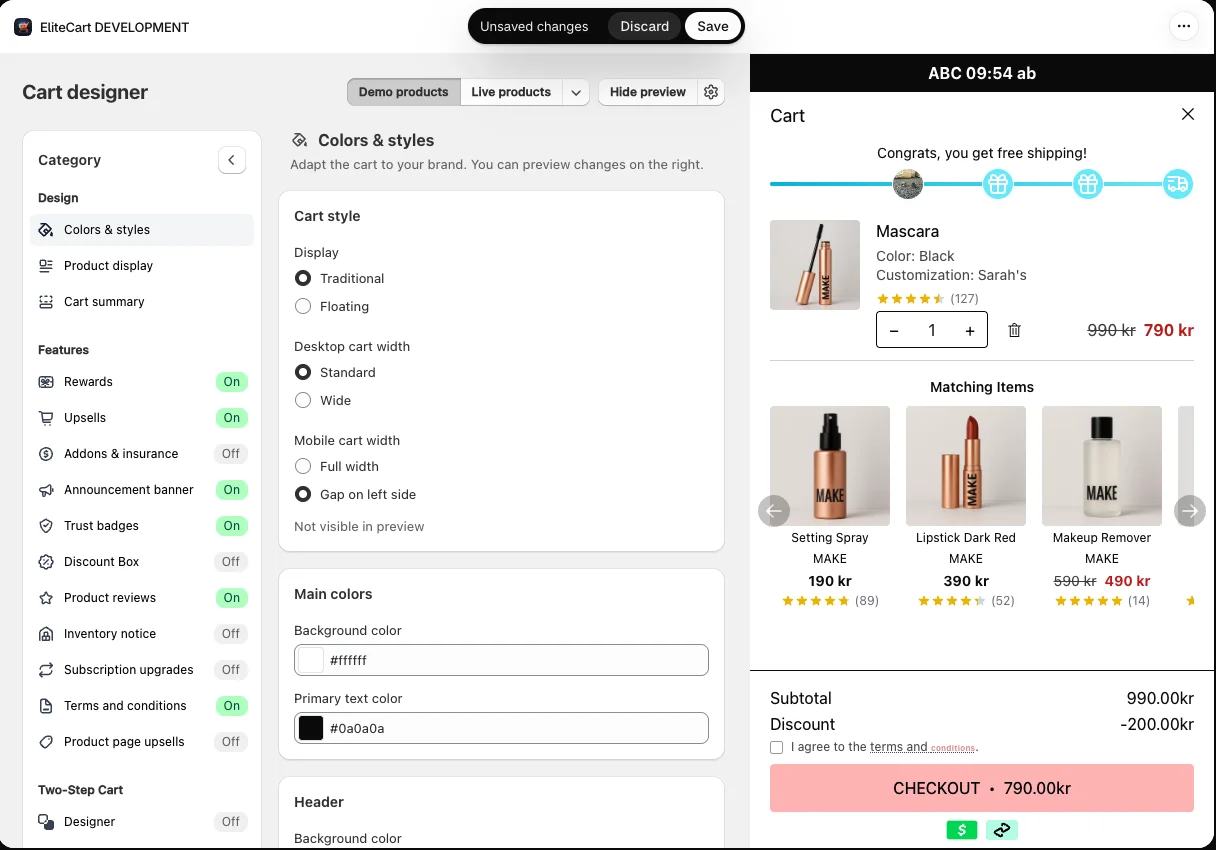Go to next matching items

tap(1190, 511)
